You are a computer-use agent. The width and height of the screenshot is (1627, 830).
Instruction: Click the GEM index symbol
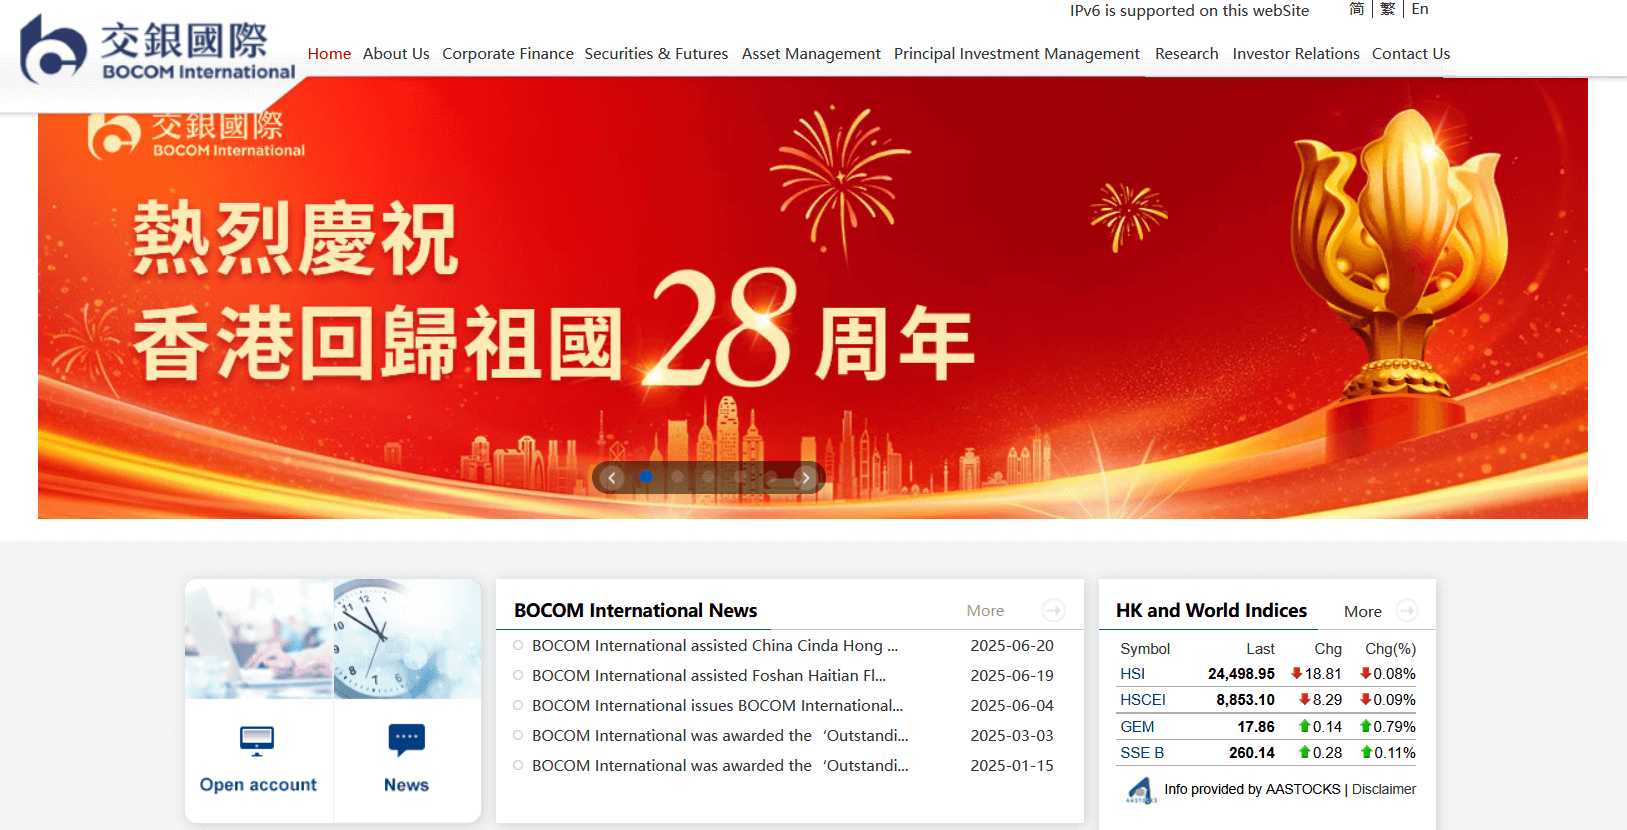(1137, 727)
